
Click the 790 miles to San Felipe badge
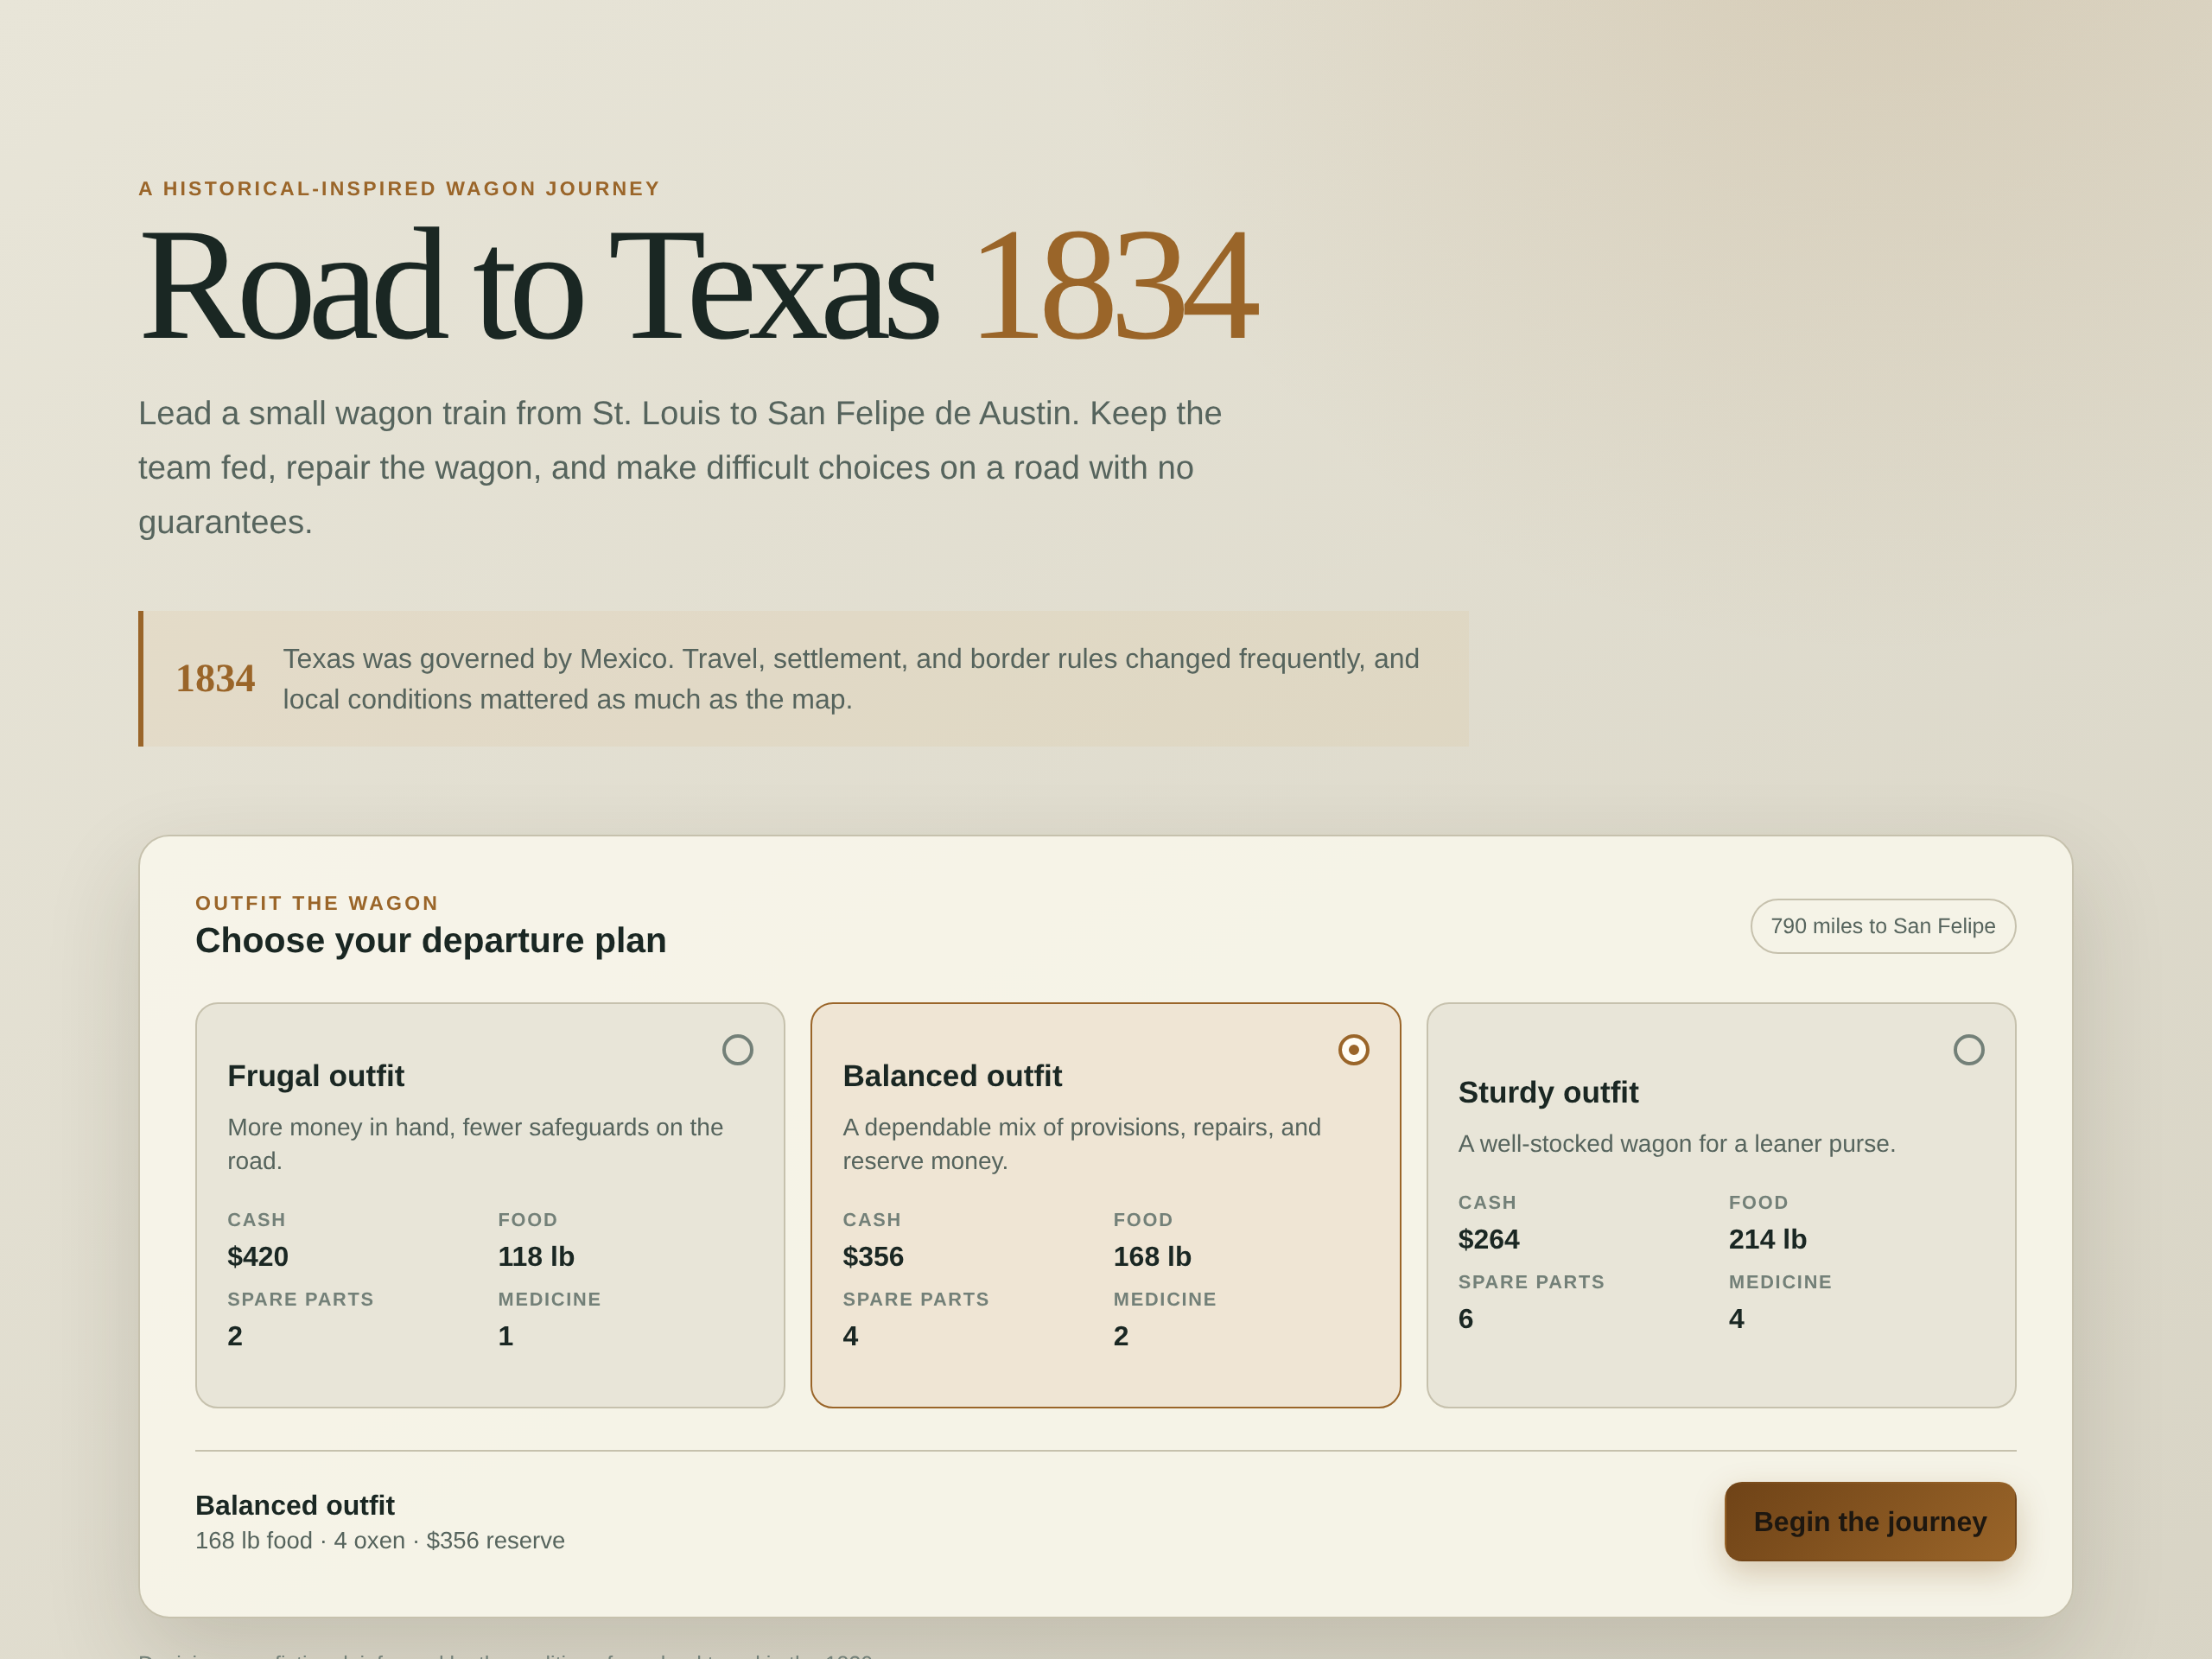[1882, 926]
